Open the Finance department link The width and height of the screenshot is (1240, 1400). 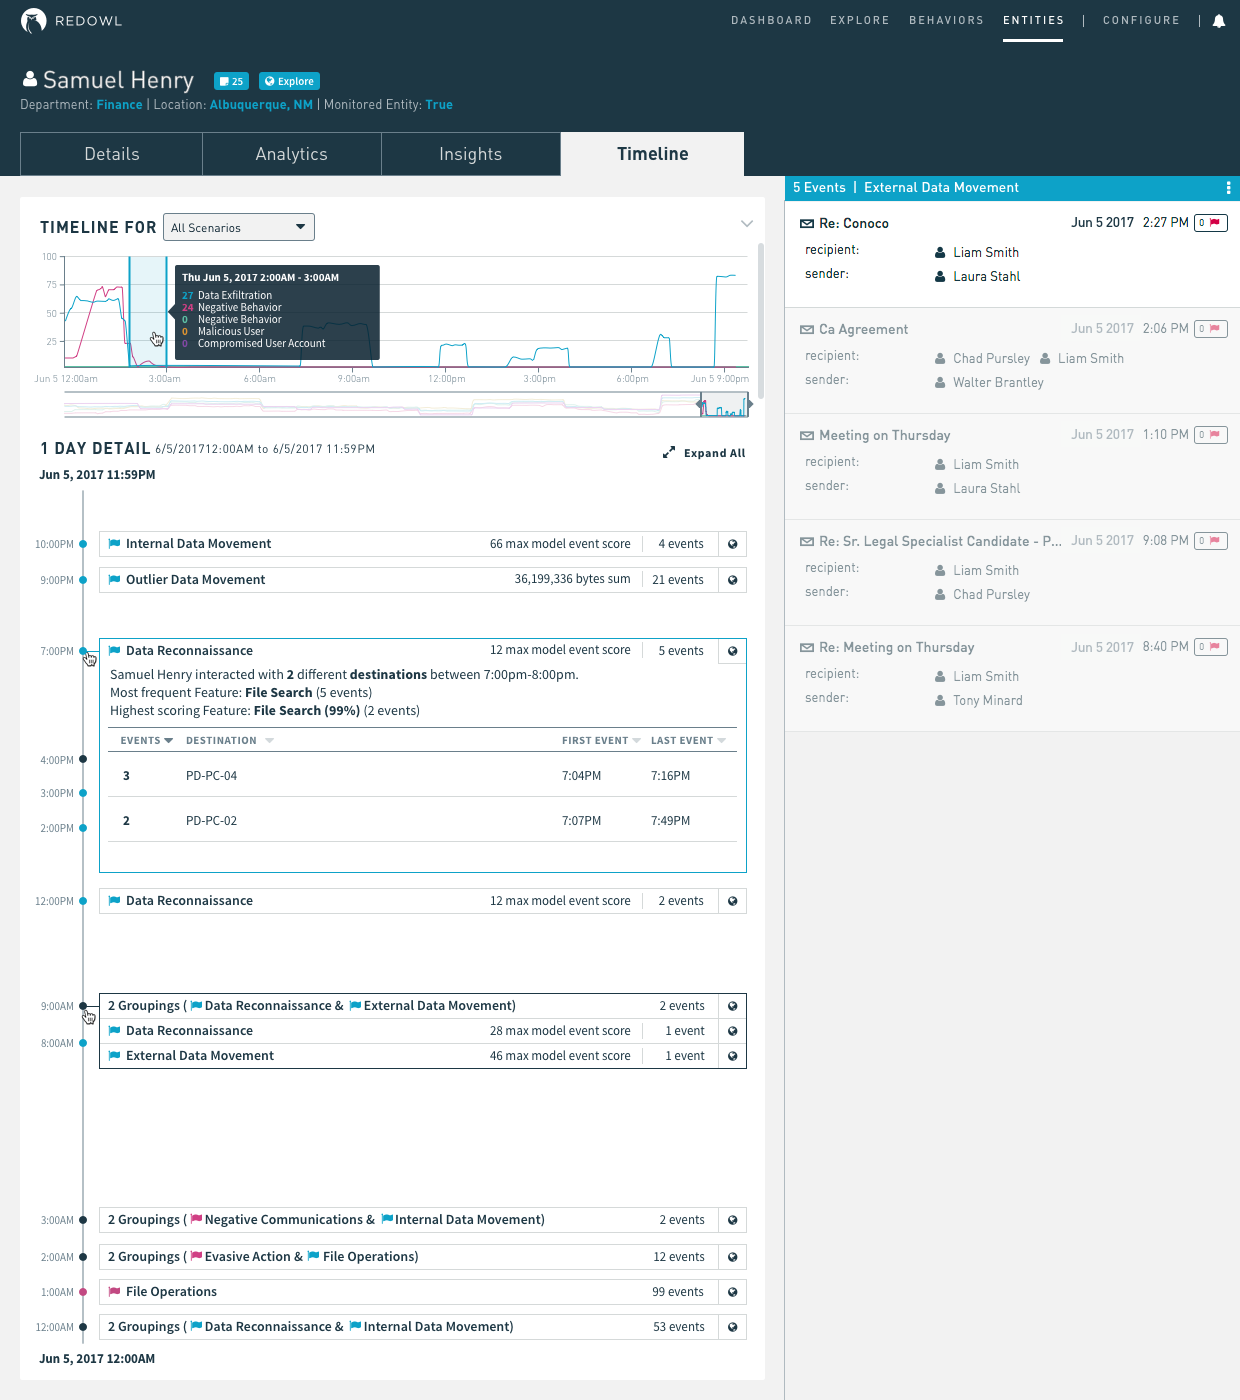click(119, 105)
